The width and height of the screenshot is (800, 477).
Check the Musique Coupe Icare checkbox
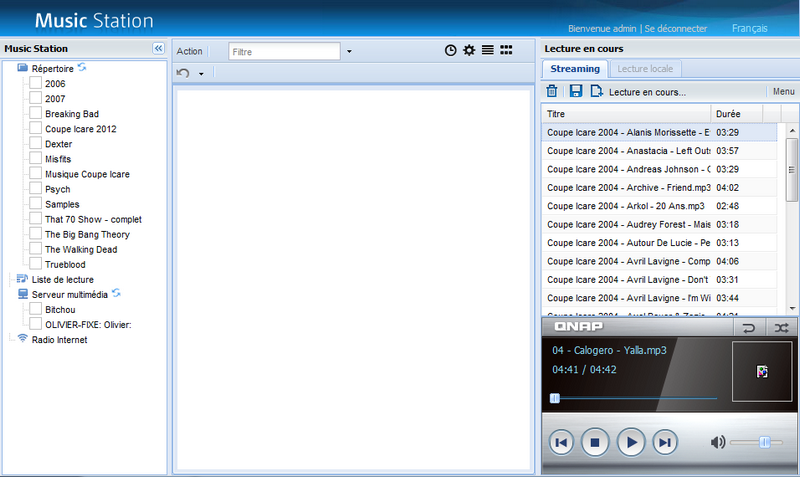[35, 173]
